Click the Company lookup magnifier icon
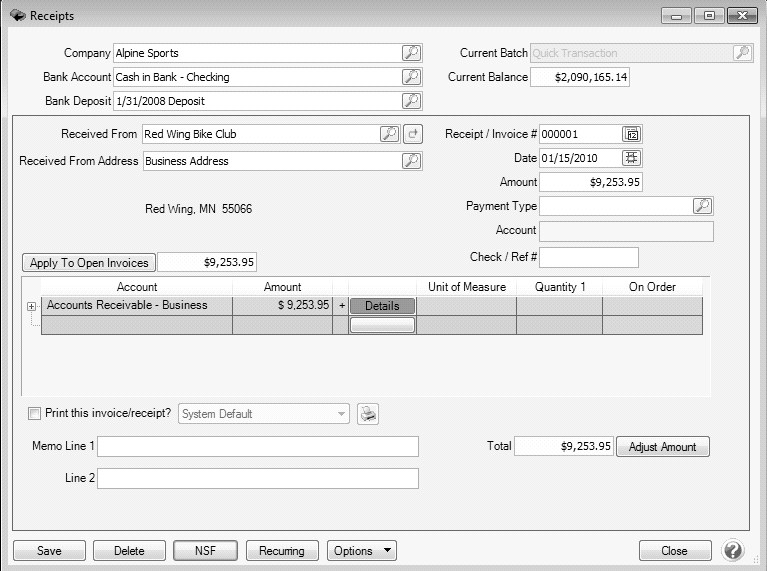767x571 pixels. pyautogui.click(x=411, y=53)
